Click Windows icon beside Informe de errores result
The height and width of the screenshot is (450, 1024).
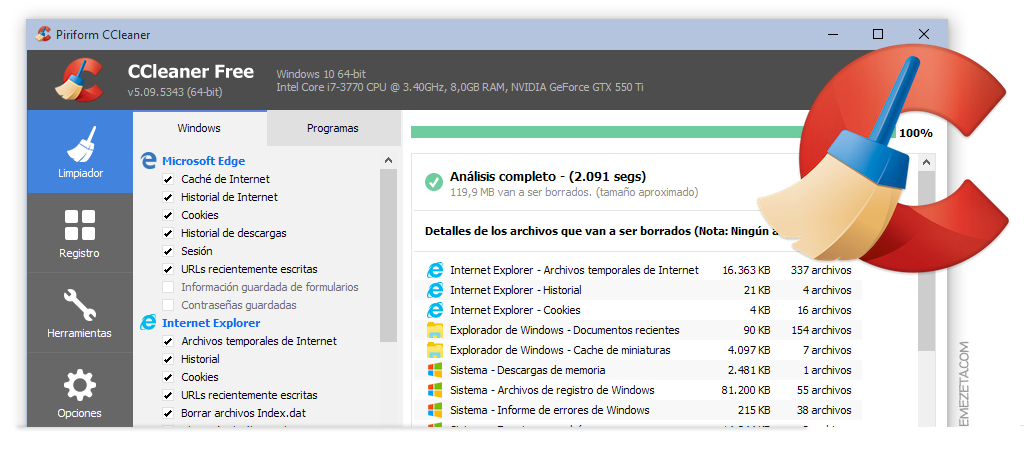pos(434,410)
